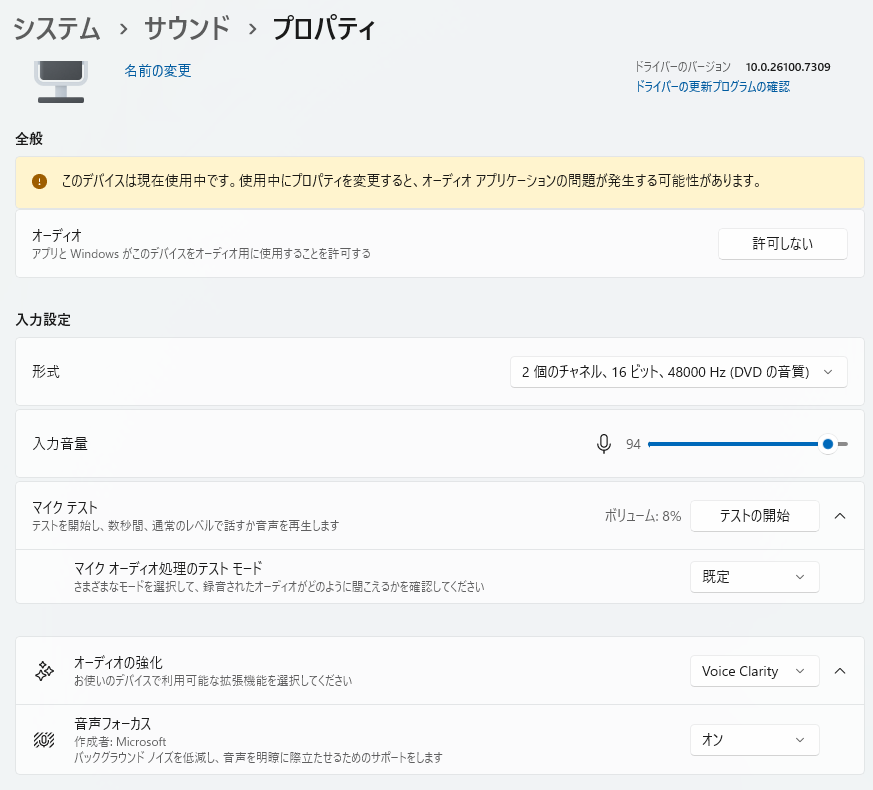Go to システム in the breadcrumb
The image size is (873, 790).
[x=57, y=29]
